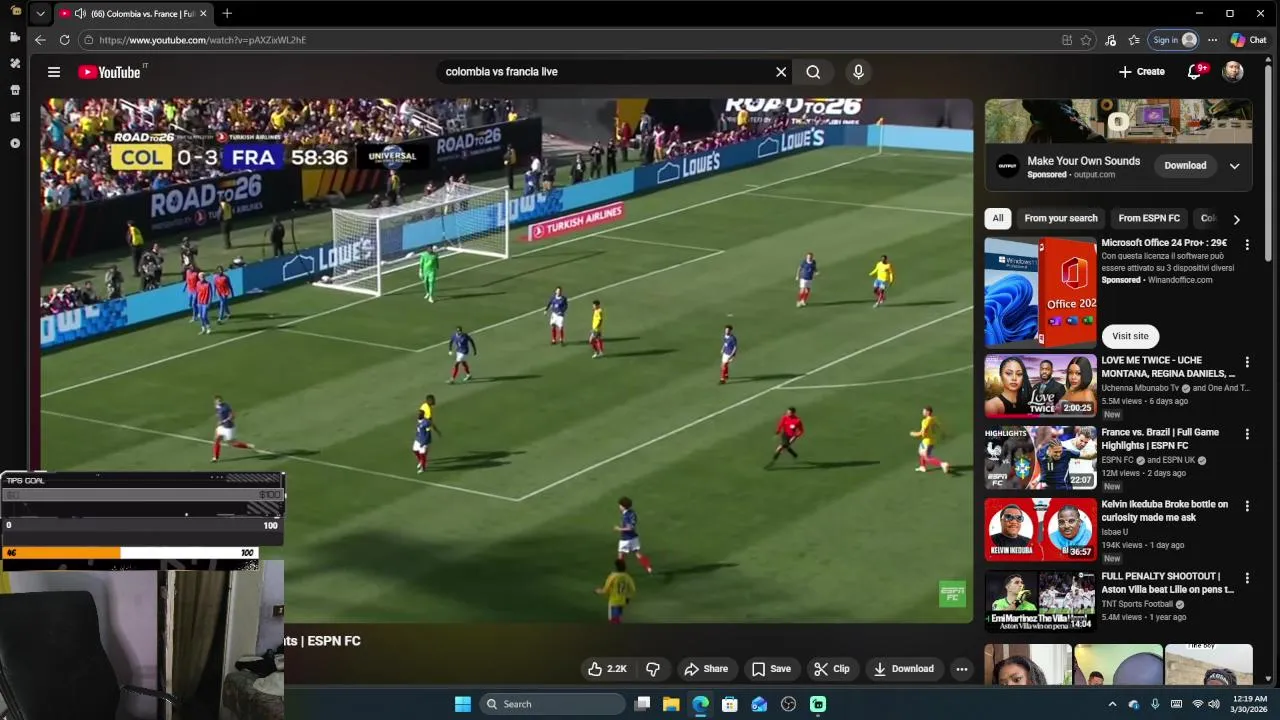Screen dimensions: 1280x720
Task: Open options for Kelvin Ikeduba video
Action: coord(1246,506)
